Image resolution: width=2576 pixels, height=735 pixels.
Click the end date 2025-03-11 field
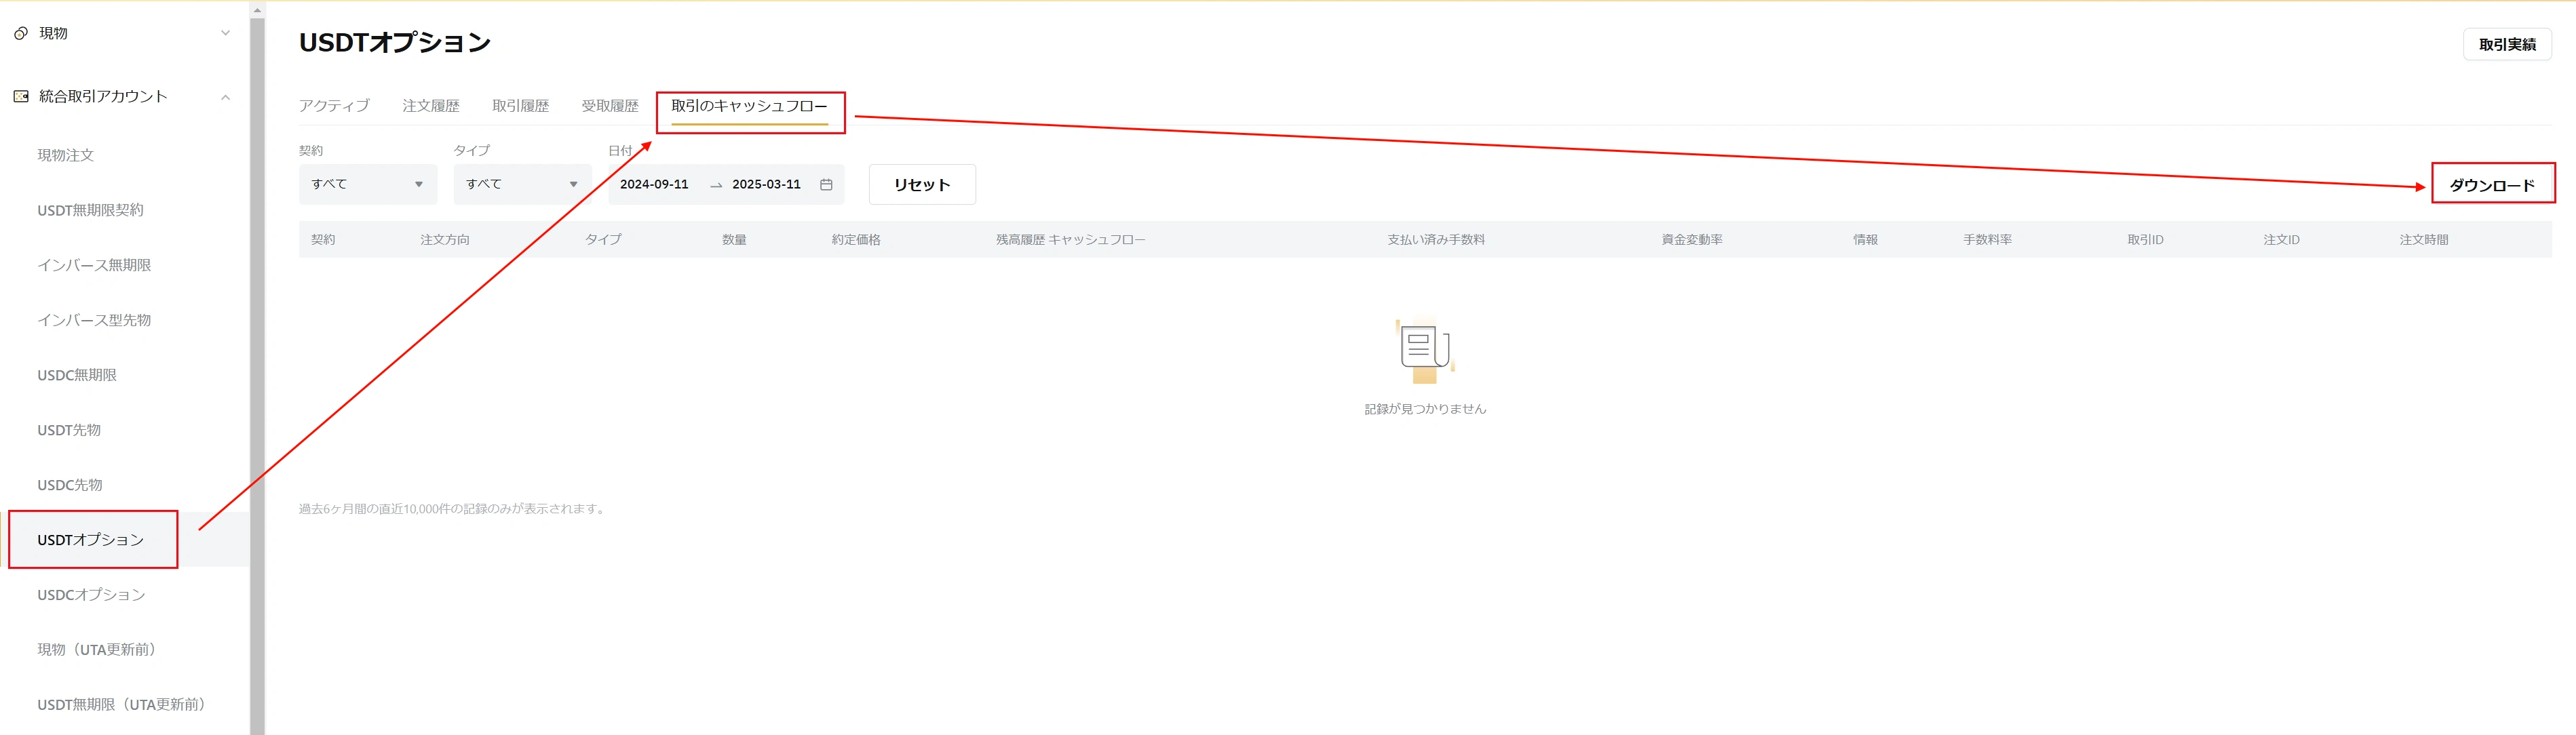click(x=766, y=184)
